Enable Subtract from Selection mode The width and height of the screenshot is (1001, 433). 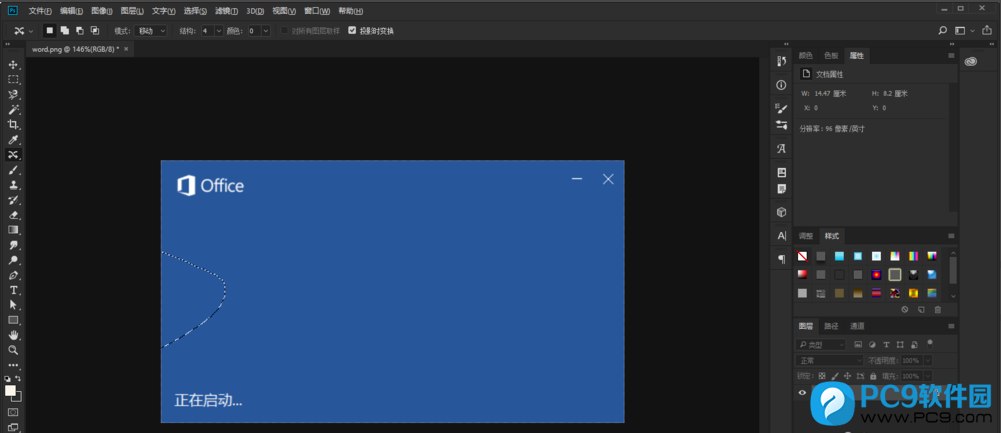tap(80, 30)
